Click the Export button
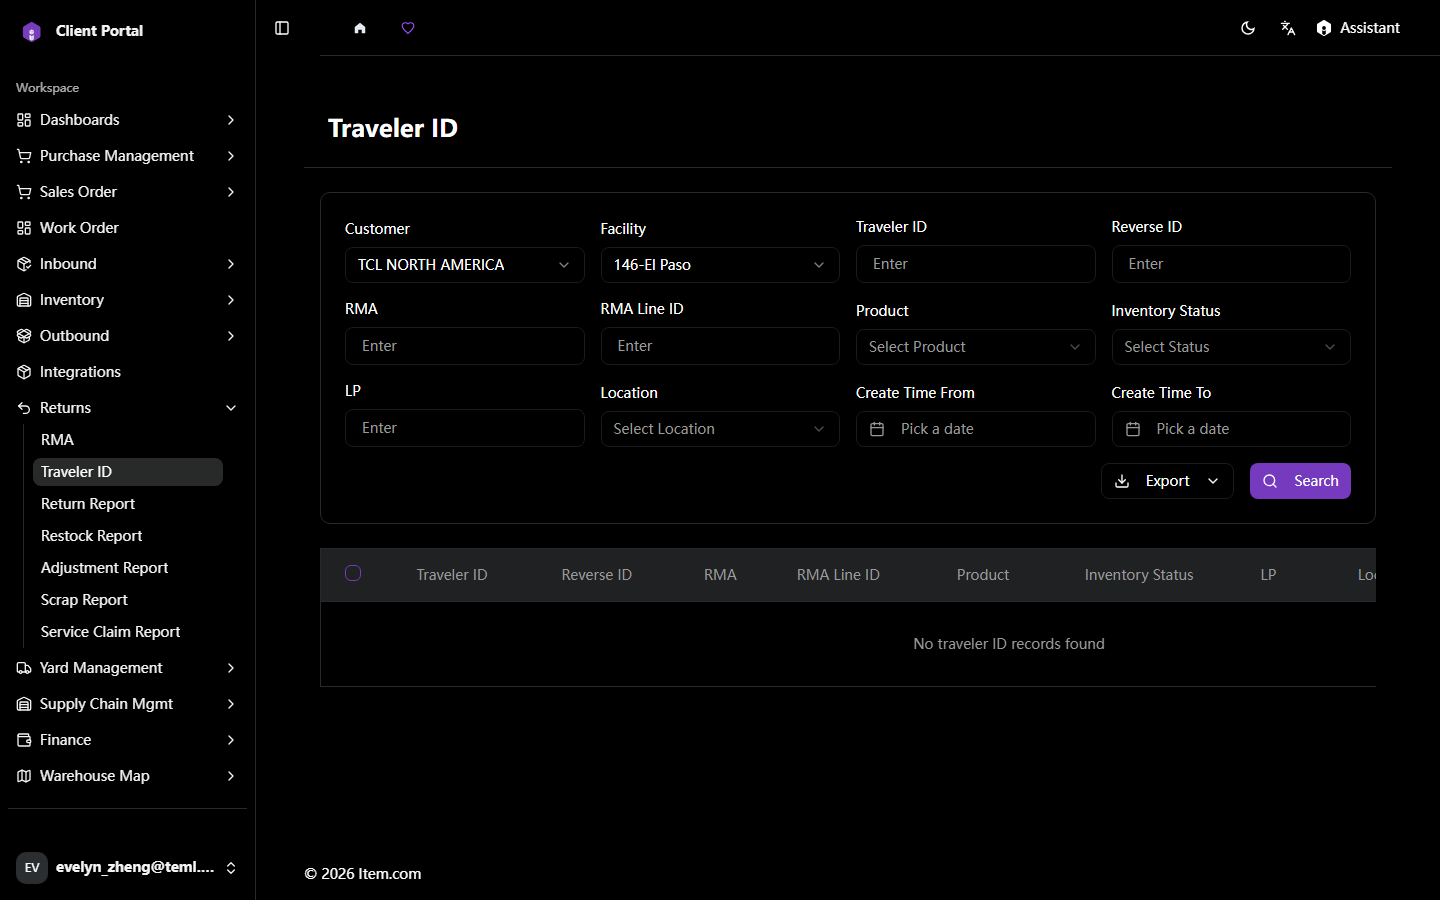This screenshot has width=1440, height=900. 1167,481
